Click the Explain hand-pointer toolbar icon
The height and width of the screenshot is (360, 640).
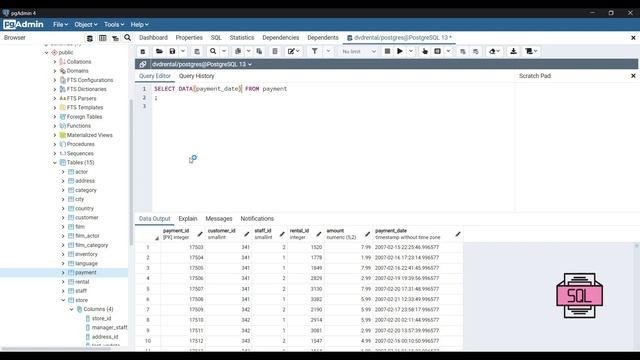425,51
